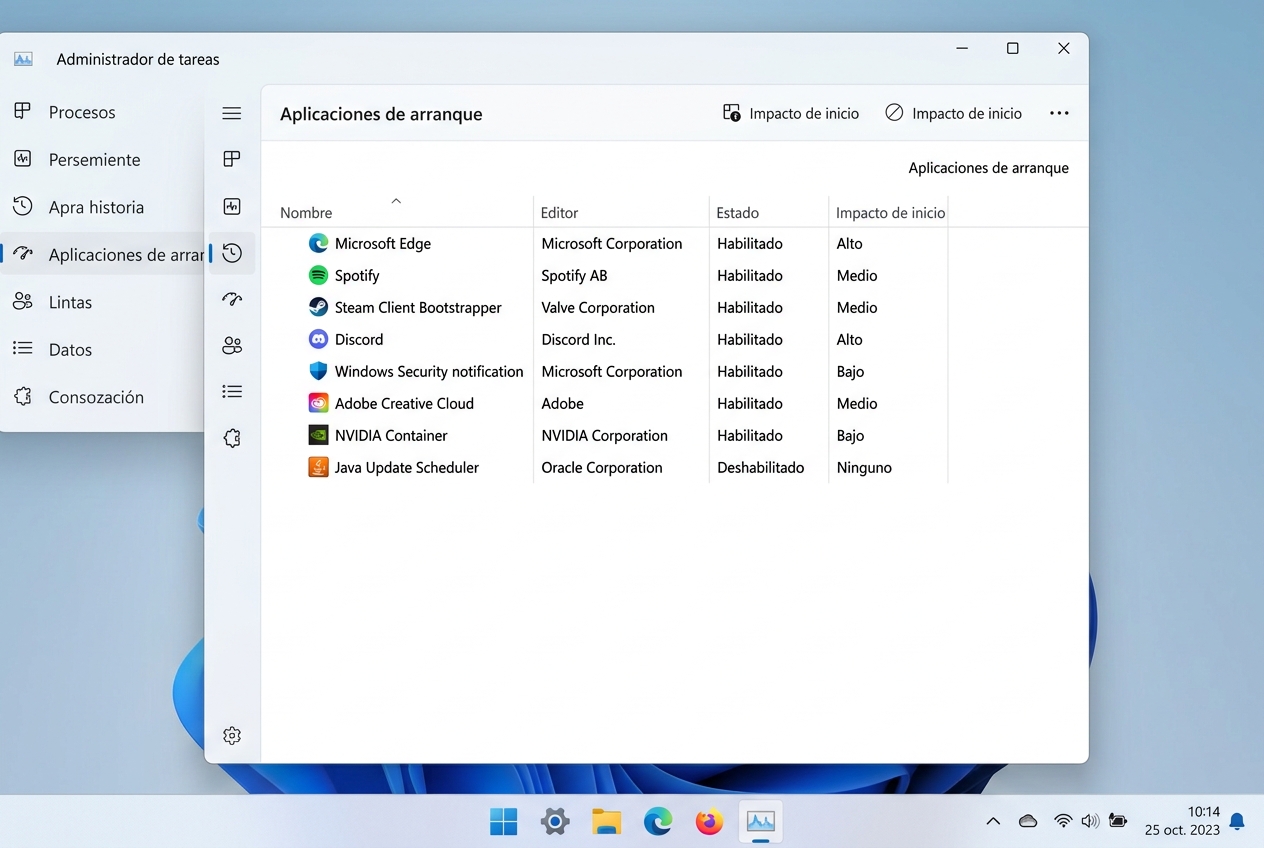Select the Microsoft Edge icon in startup list
The width and height of the screenshot is (1264, 848).
click(318, 243)
